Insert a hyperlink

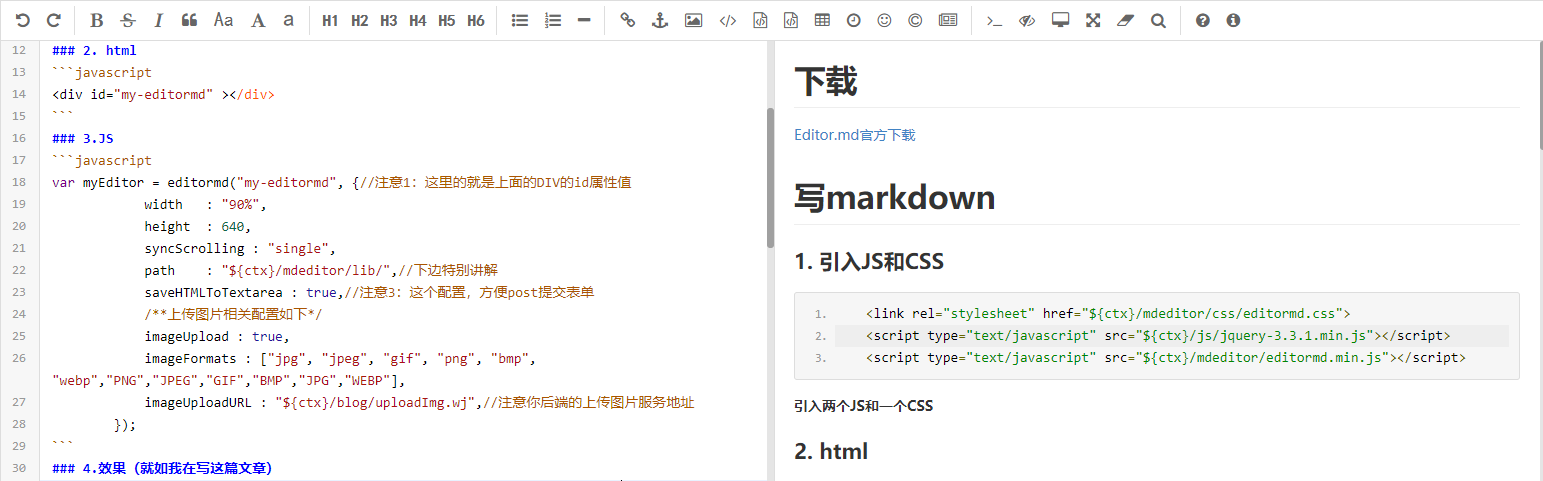(628, 20)
